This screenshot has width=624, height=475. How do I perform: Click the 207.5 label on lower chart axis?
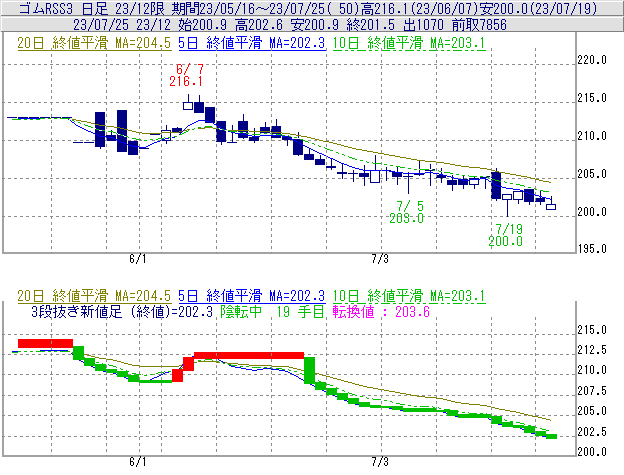(592, 391)
